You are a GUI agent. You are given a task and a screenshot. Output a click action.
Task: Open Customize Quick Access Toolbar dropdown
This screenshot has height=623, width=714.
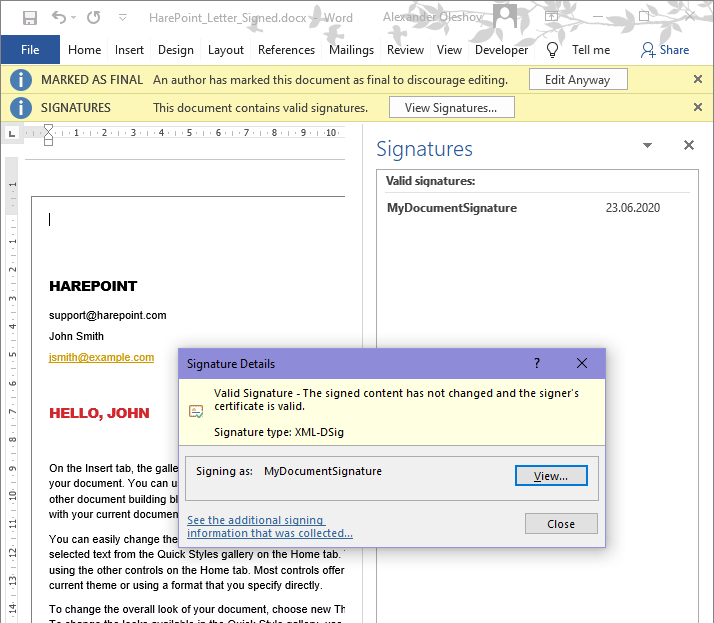[122, 17]
